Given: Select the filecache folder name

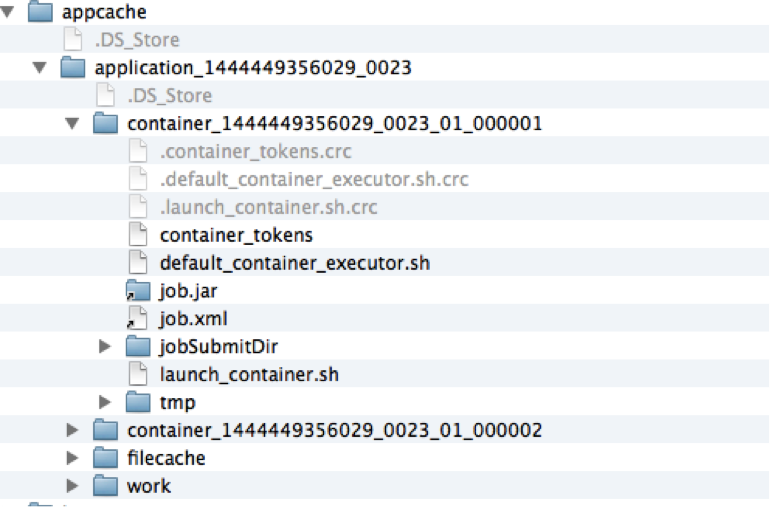Looking at the screenshot, I should [166, 458].
